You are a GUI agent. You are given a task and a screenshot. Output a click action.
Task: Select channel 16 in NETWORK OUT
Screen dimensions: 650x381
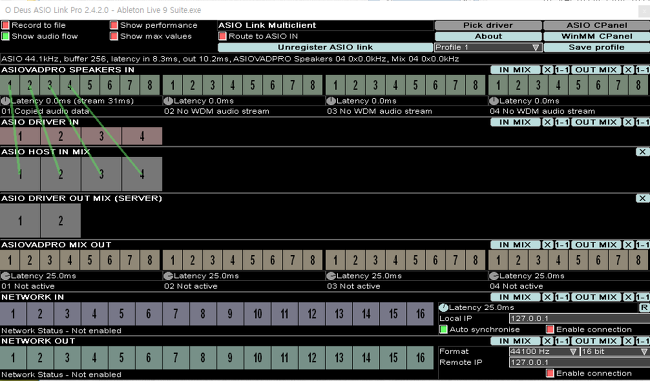[420, 358]
